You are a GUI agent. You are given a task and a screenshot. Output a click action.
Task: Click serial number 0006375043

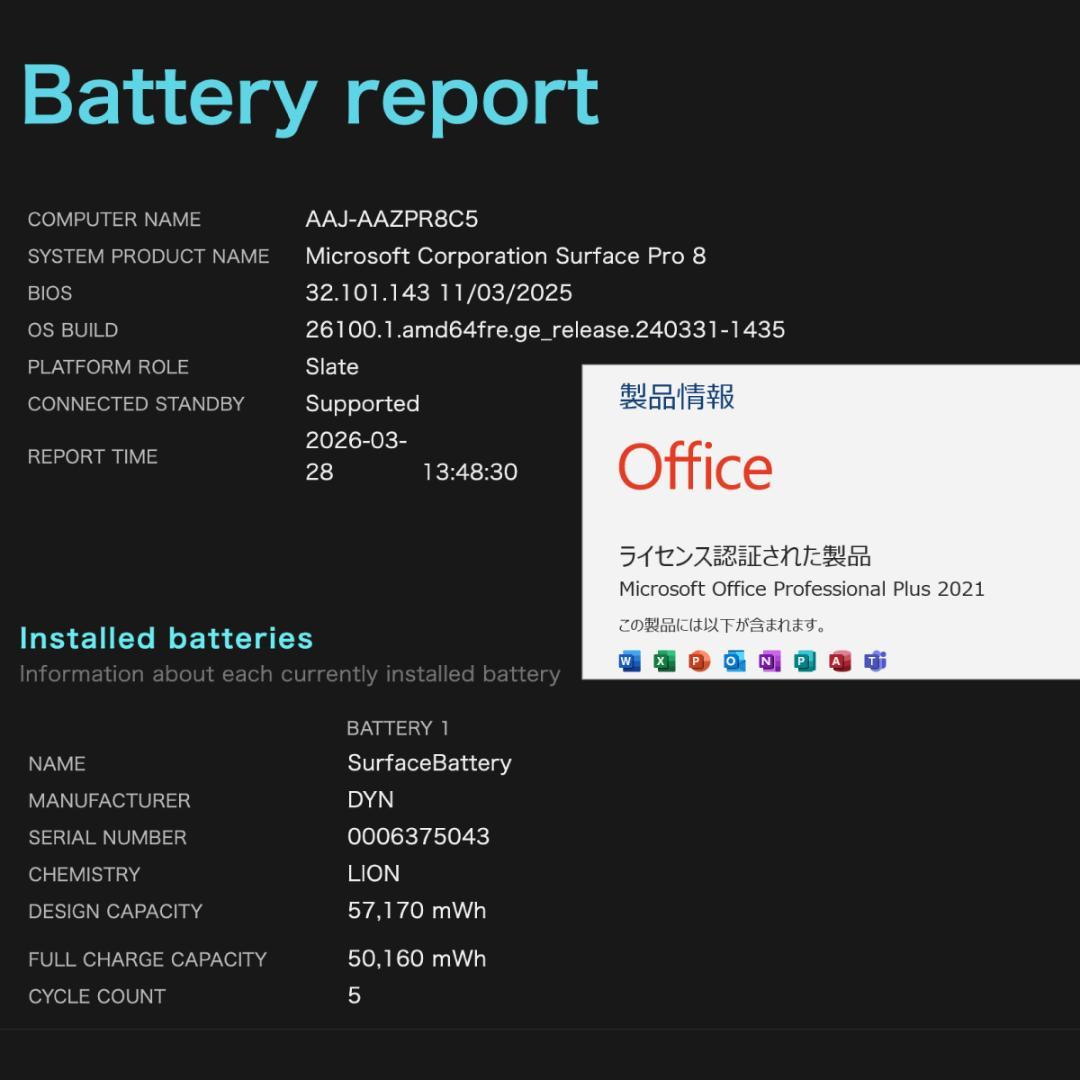pyautogui.click(x=418, y=837)
